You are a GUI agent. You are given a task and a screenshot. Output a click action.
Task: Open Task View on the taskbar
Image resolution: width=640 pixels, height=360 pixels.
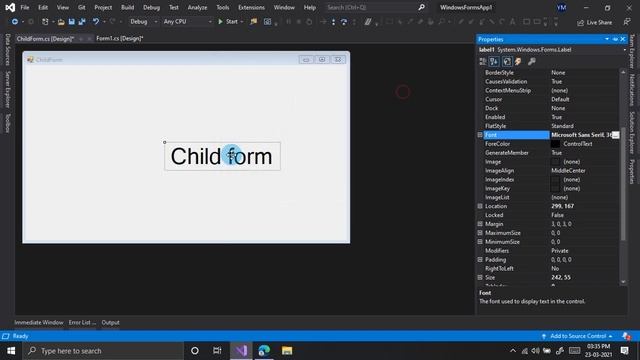pyautogui.click(x=217, y=351)
